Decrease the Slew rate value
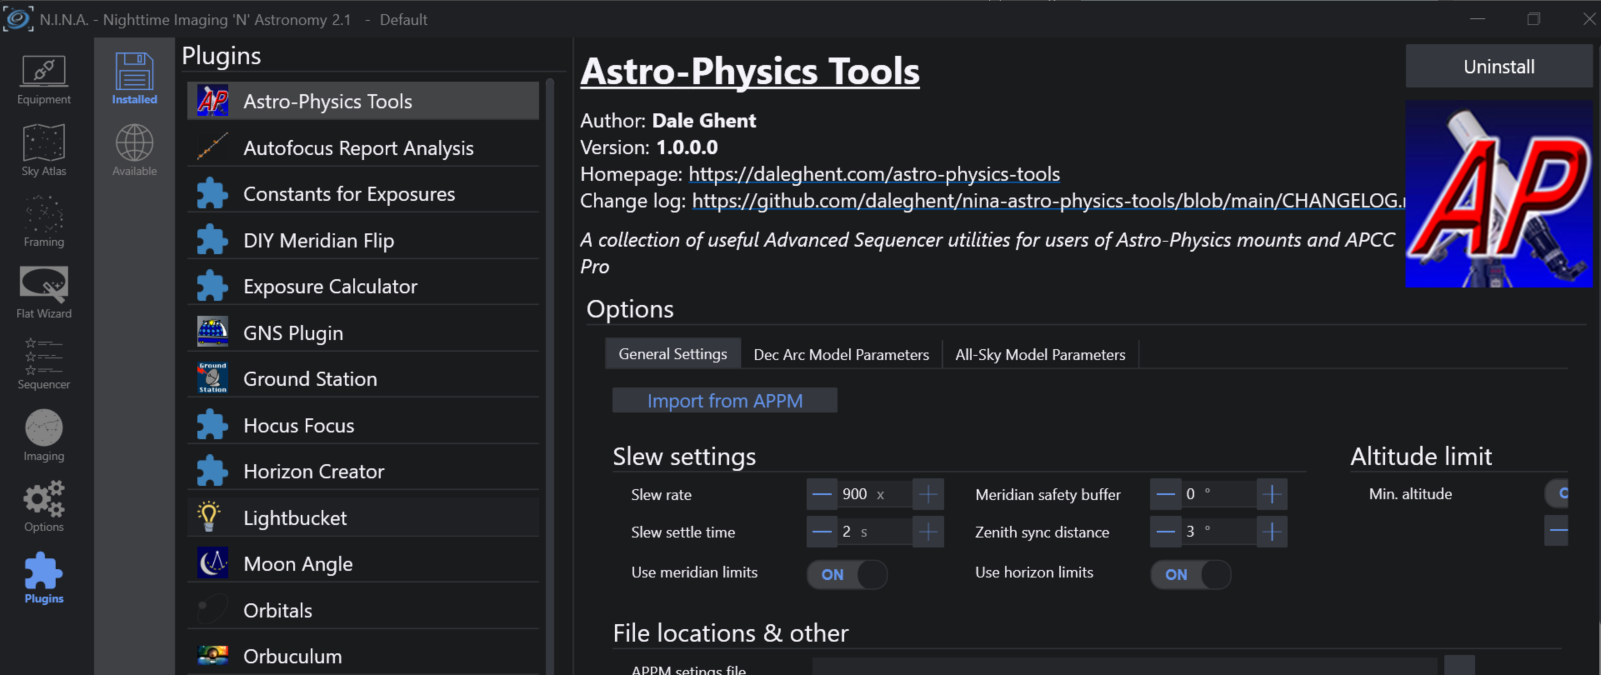This screenshot has width=1601, height=675. 822,494
